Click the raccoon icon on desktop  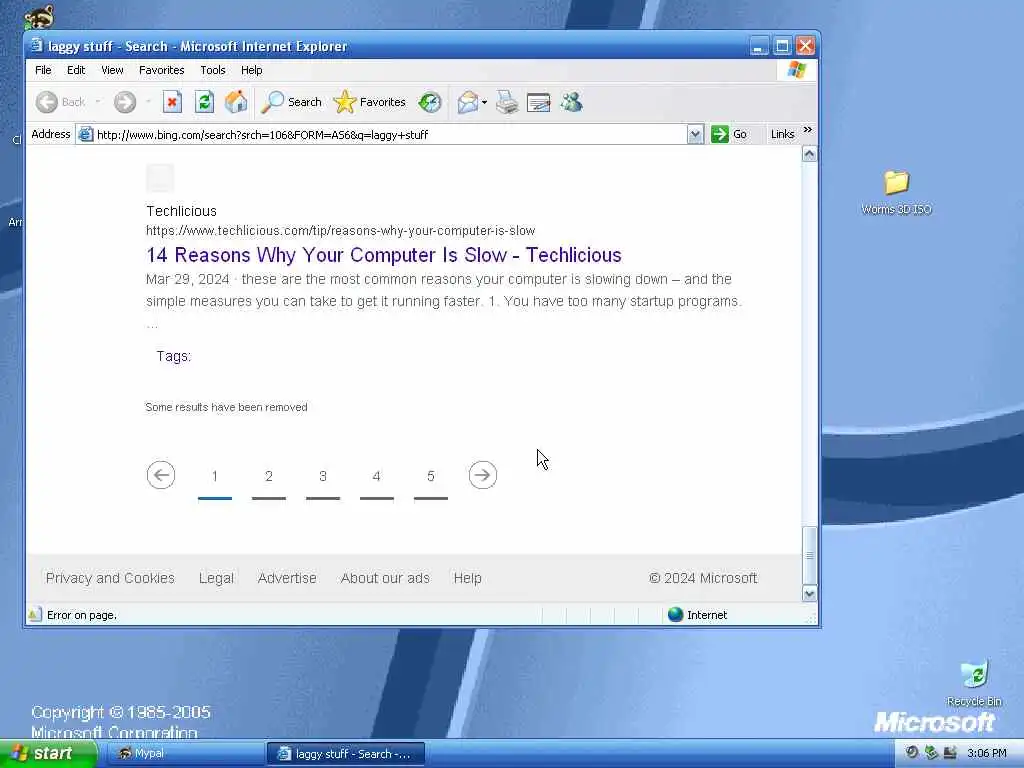(39, 16)
